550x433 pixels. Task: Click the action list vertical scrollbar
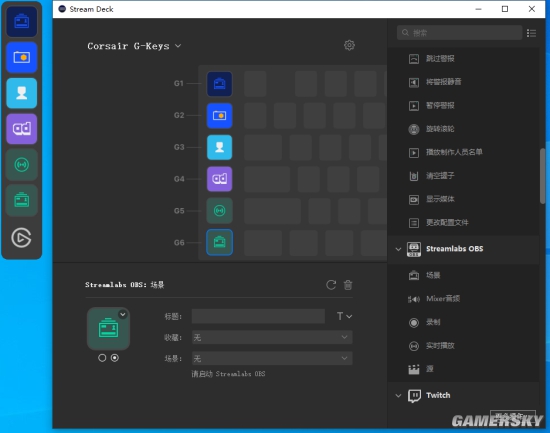543,175
